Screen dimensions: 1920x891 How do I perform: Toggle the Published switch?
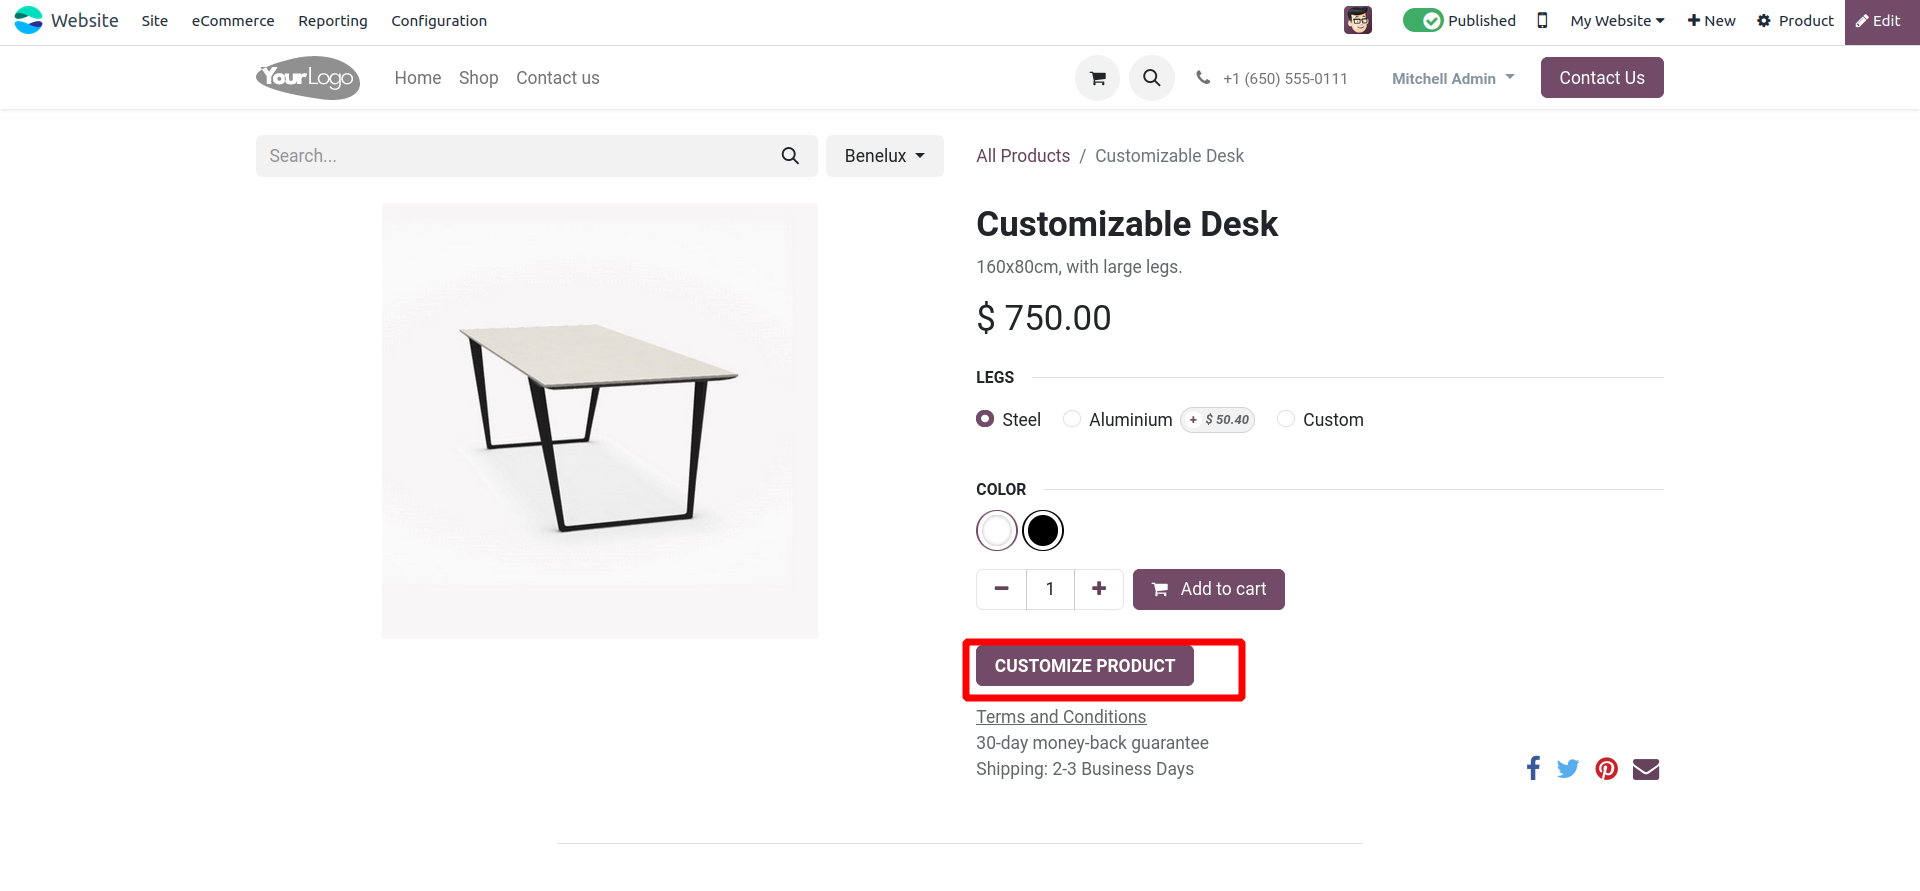coord(1422,20)
